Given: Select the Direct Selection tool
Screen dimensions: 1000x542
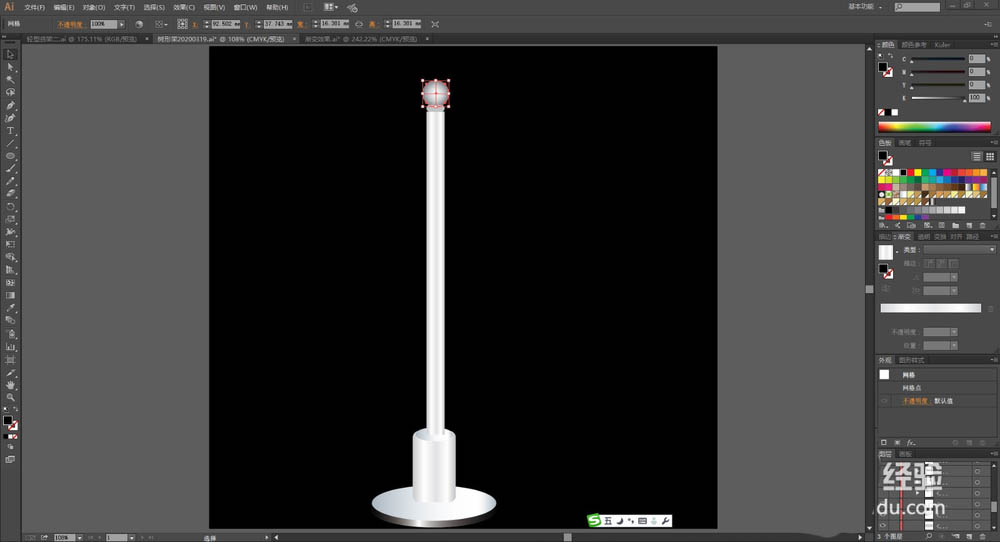Looking at the screenshot, I should tap(10, 67).
